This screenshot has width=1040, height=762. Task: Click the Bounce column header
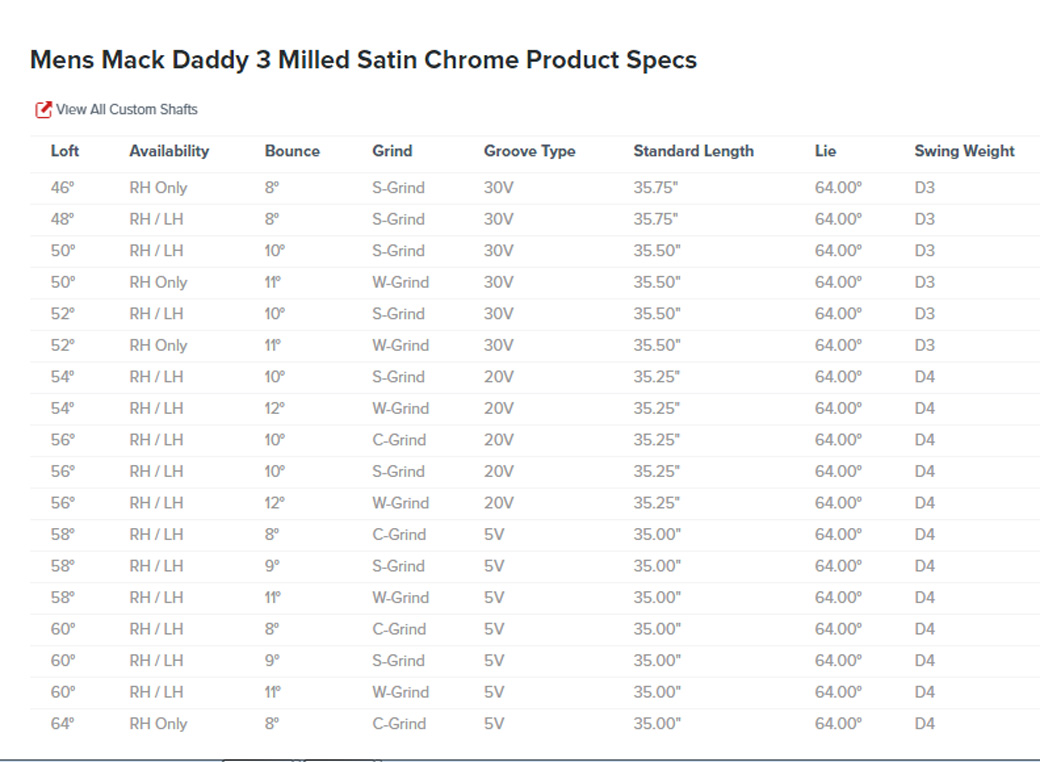tap(292, 151)
